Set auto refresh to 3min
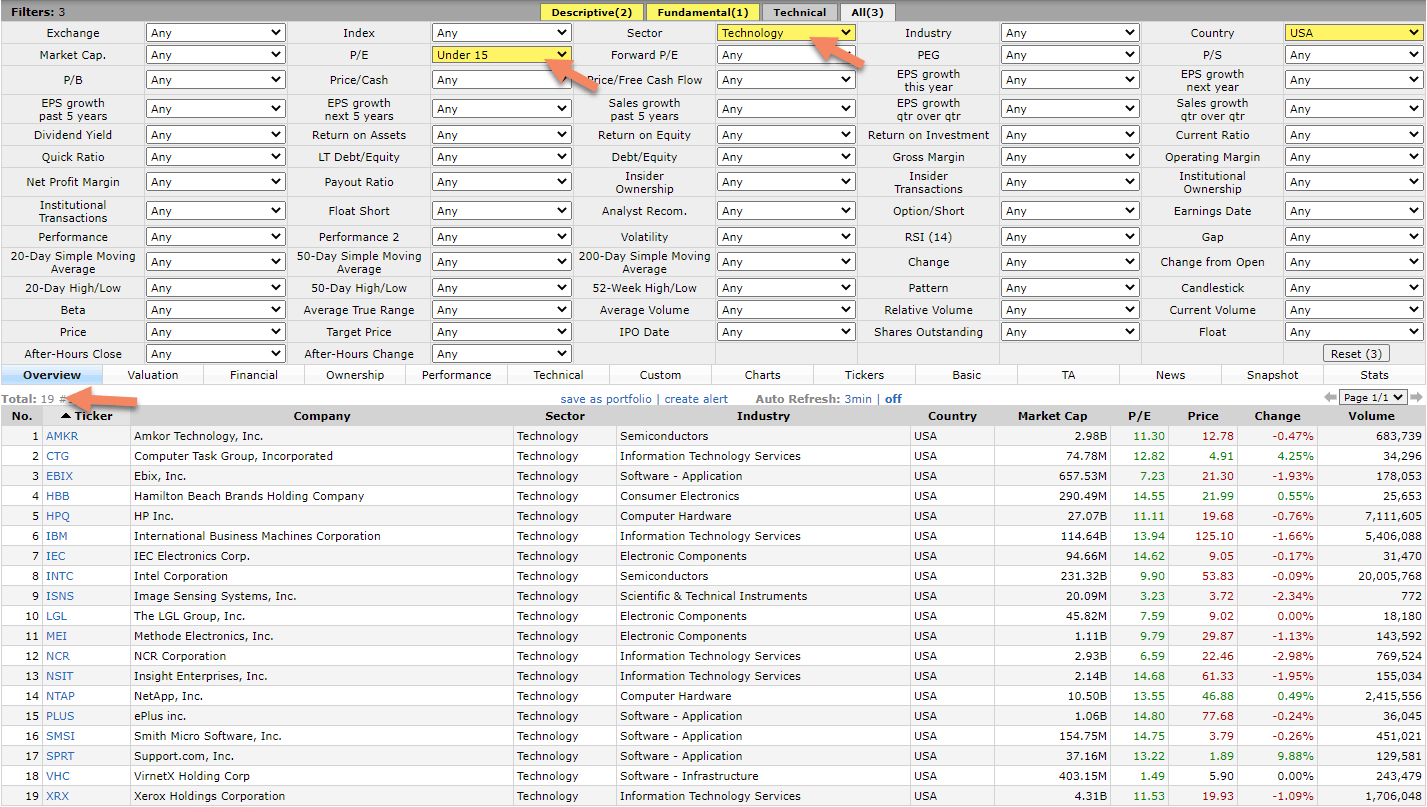This screenshot has width=1427, height=807. click(857, 399)
